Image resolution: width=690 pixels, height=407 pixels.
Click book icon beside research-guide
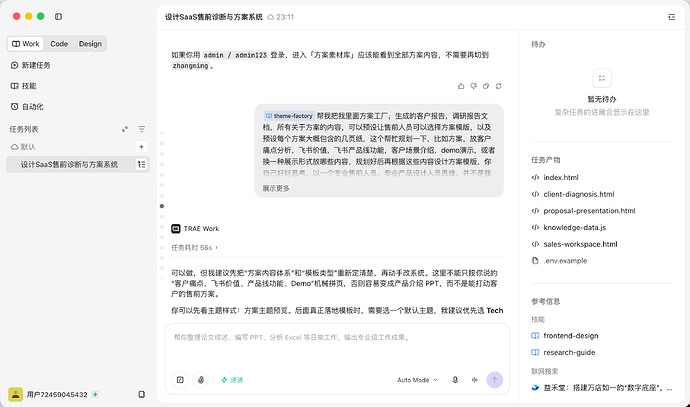pos(535,352)
